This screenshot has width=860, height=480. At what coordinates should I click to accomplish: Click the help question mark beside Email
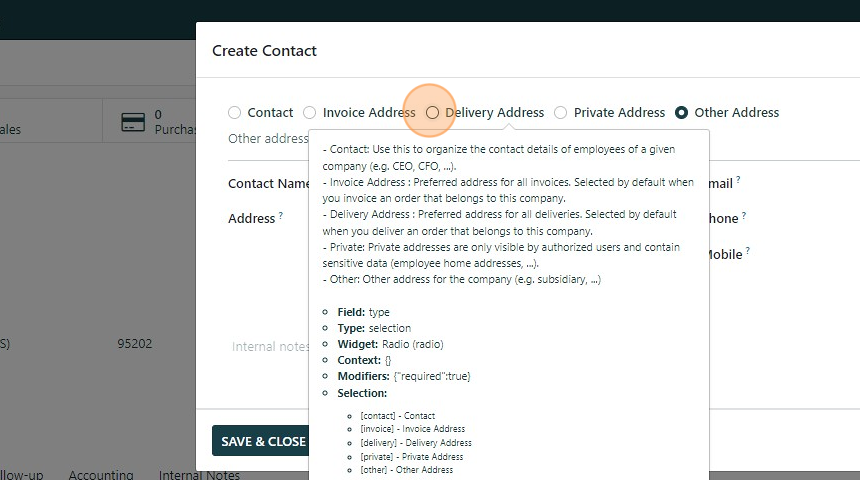pos(739,180)
